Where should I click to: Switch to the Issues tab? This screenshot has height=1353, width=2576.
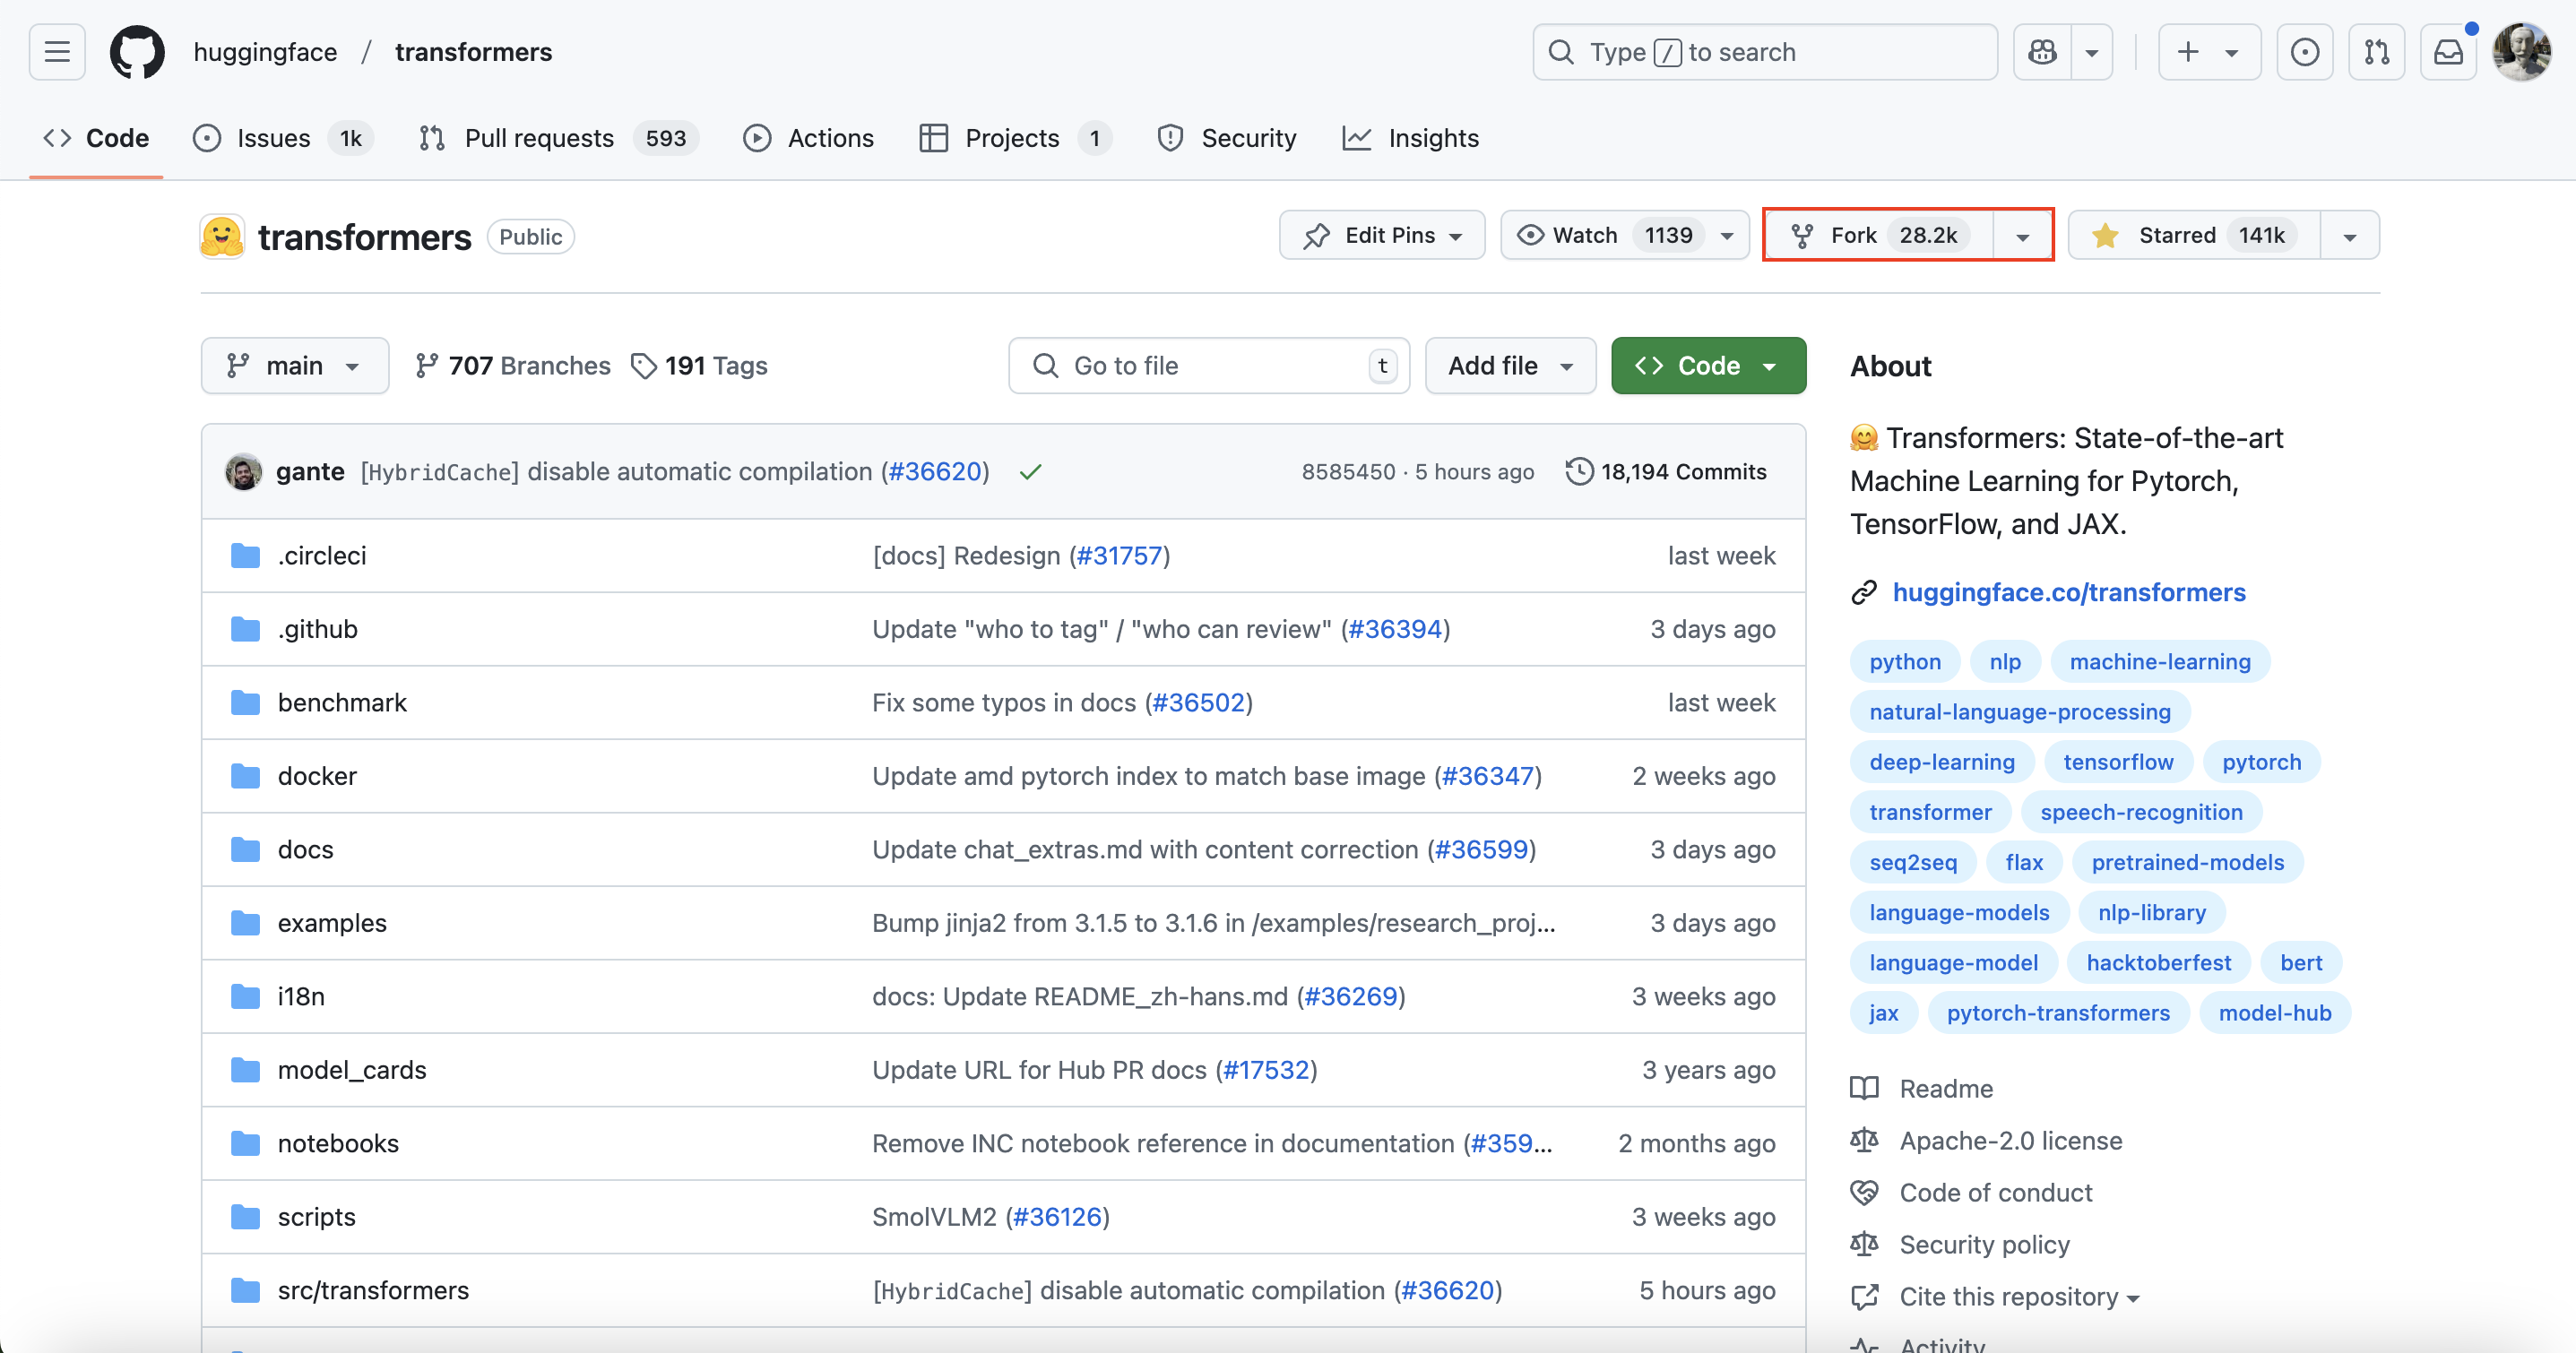[x=283, y=138]
